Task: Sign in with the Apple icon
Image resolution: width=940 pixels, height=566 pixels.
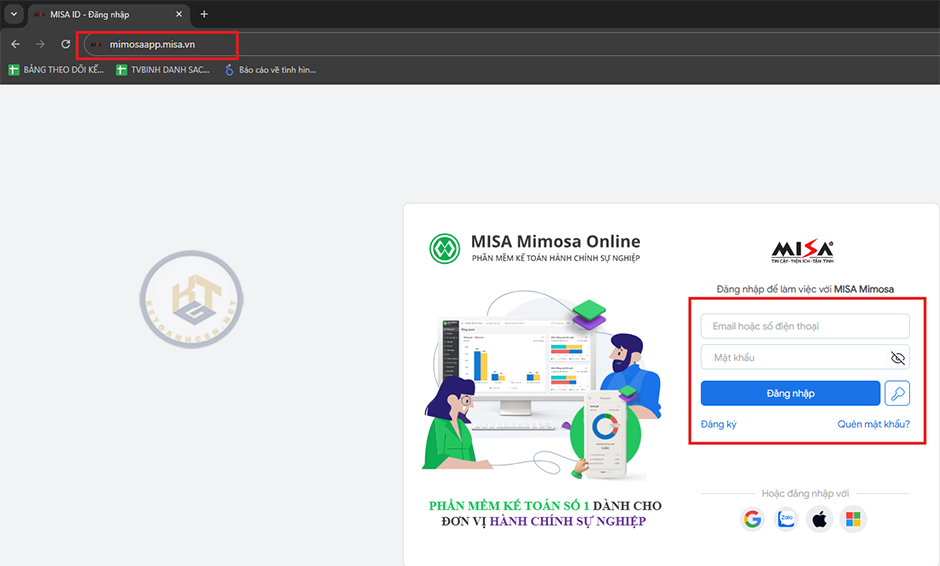Action: [820, 519]
